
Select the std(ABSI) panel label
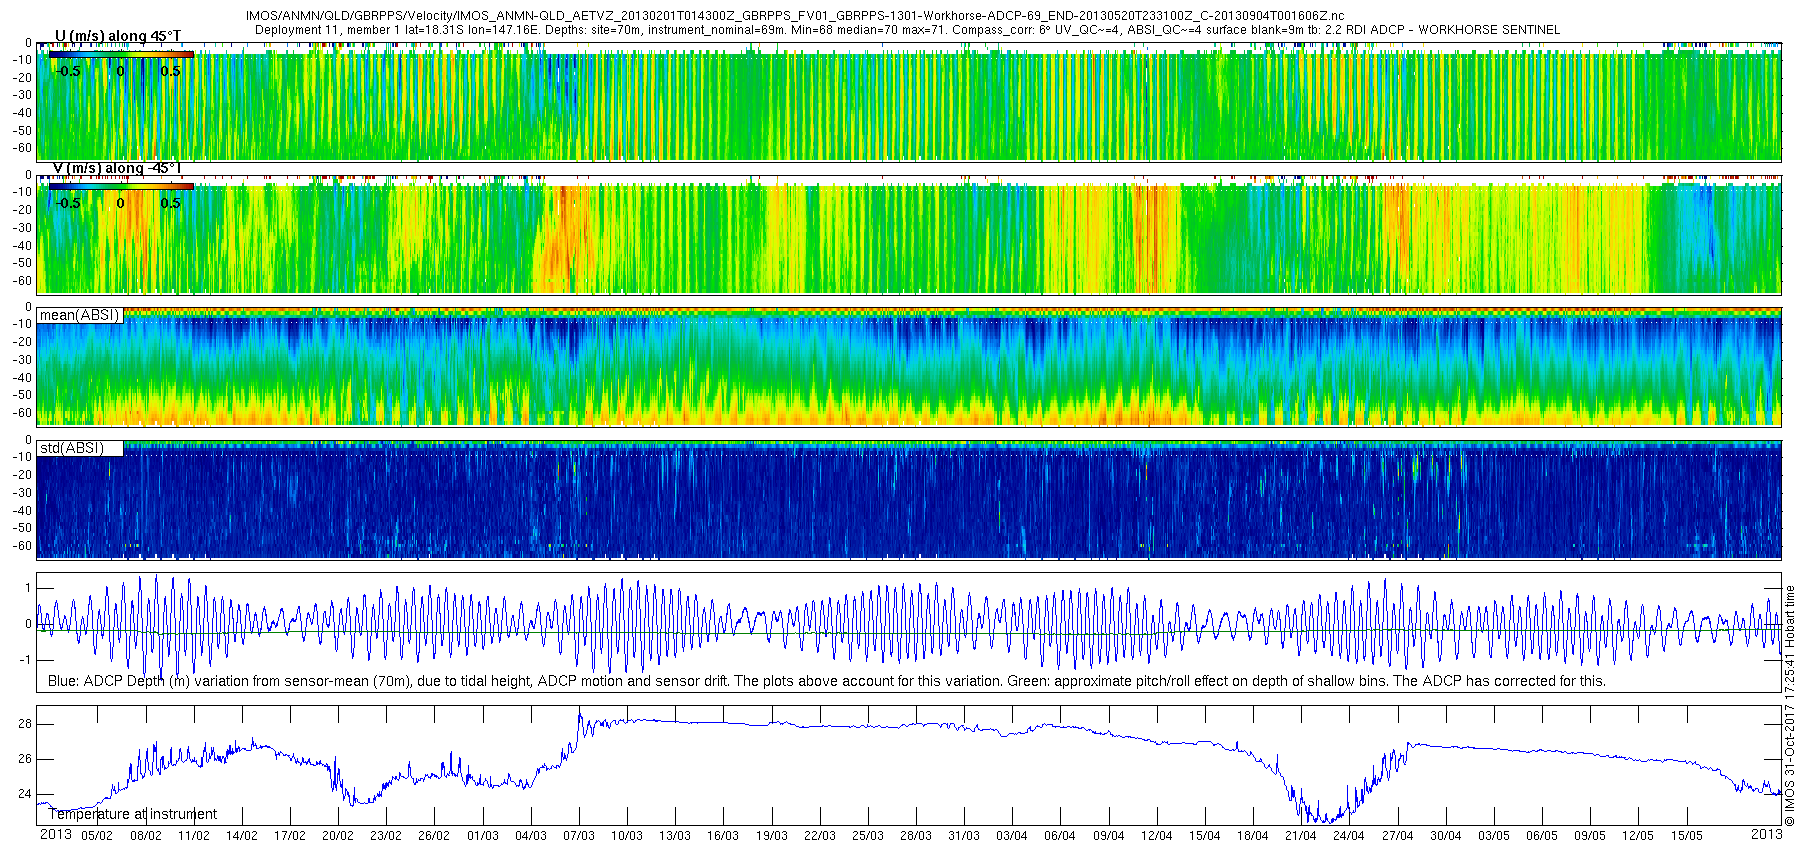tap(72, 448)
